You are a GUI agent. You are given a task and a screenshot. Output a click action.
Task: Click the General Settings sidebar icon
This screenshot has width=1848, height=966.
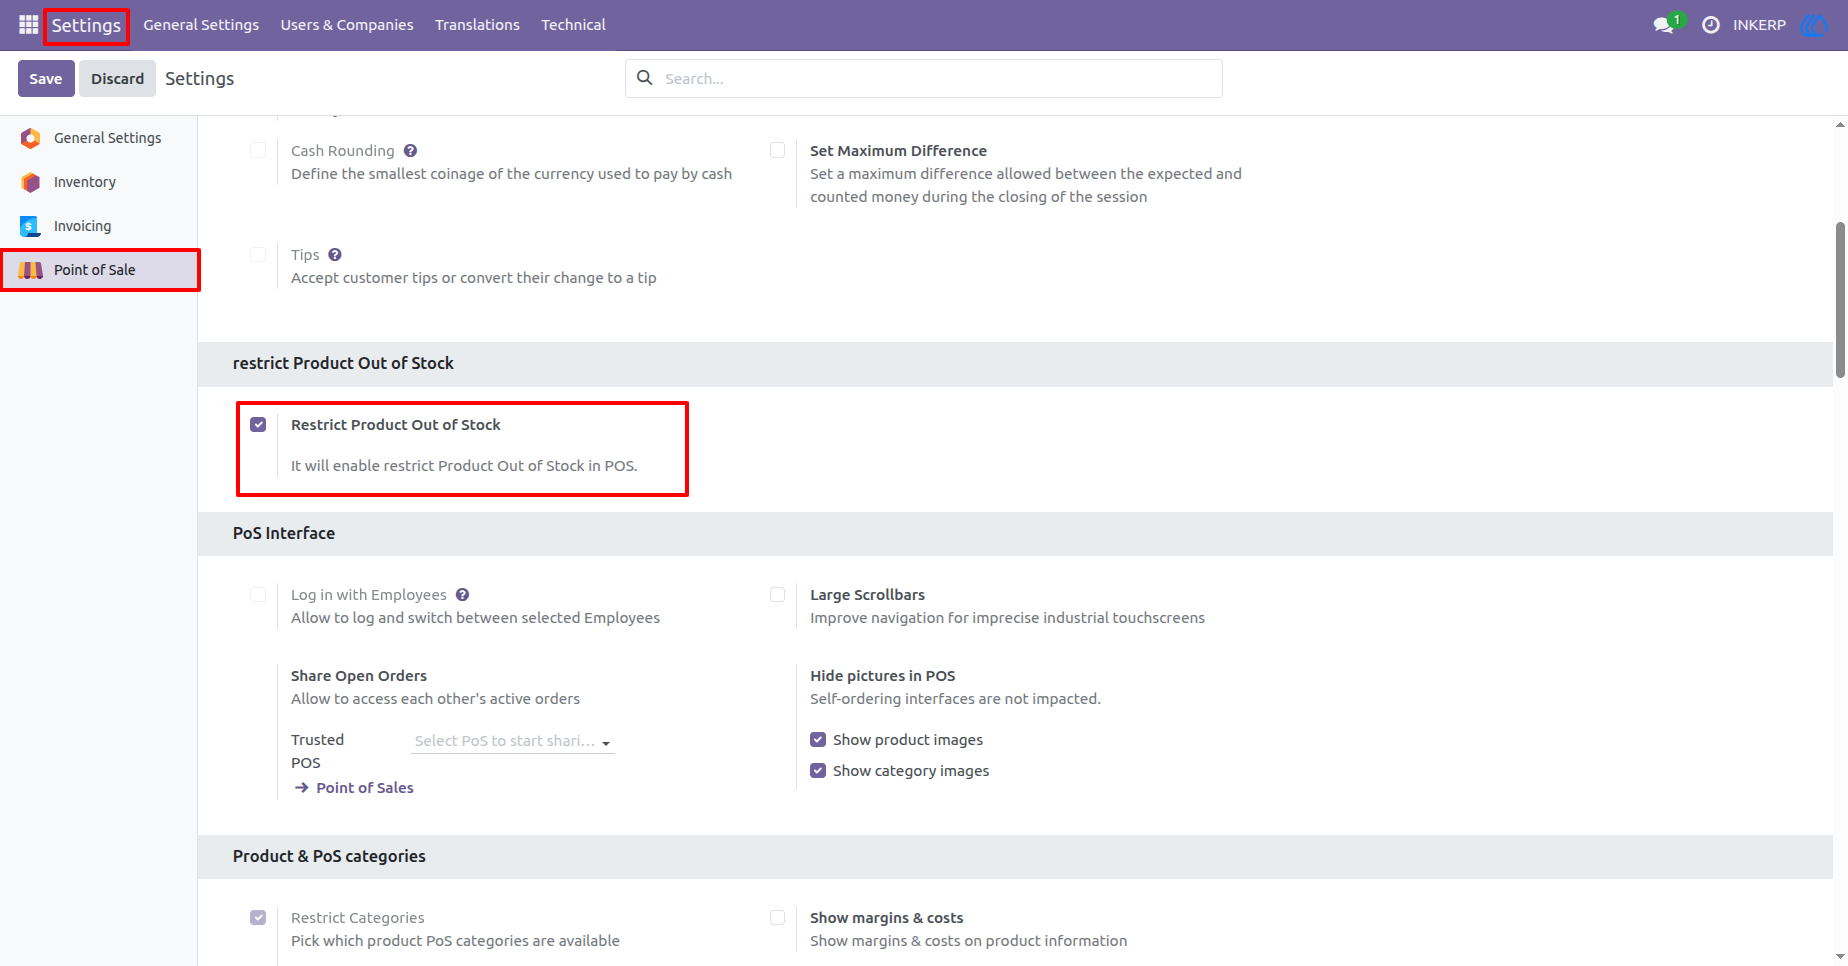tap(31, 138)
